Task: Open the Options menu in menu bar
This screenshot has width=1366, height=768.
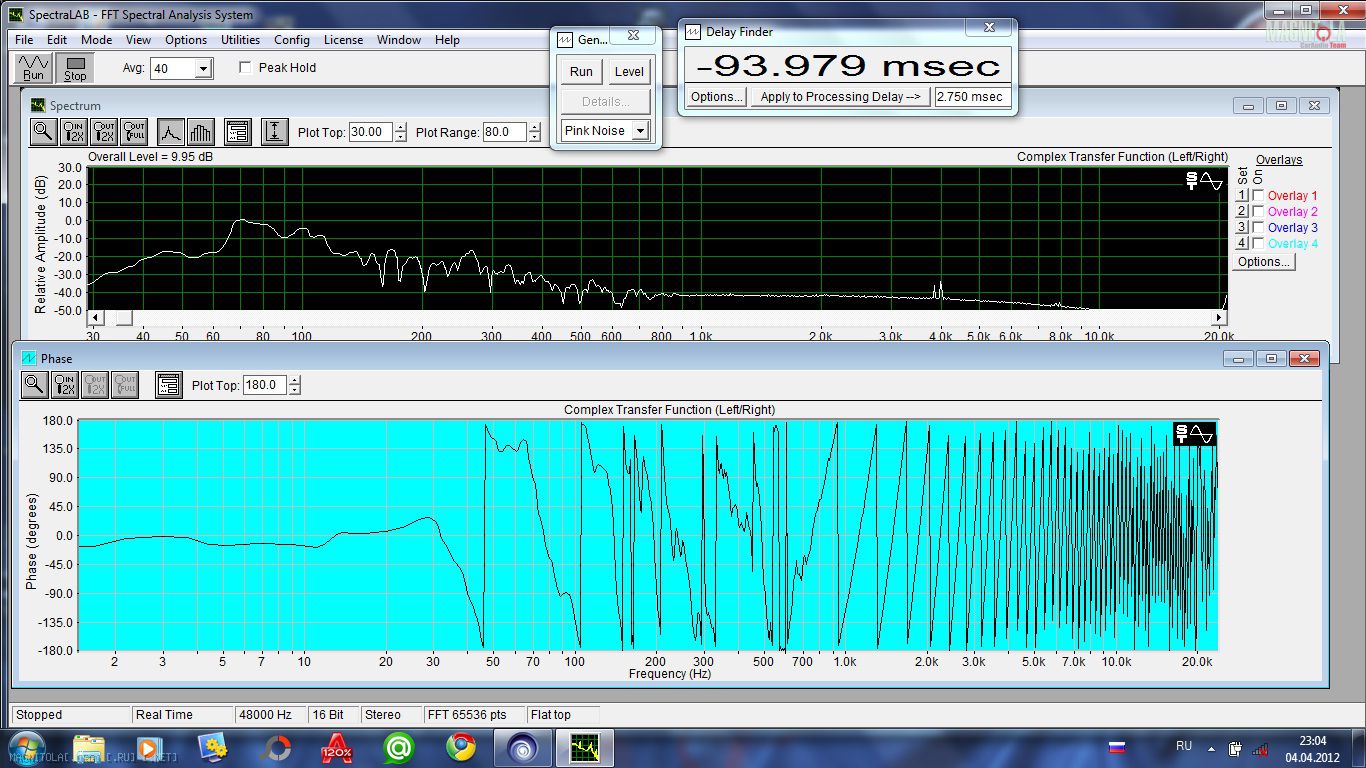Action: tap(186, 40)
